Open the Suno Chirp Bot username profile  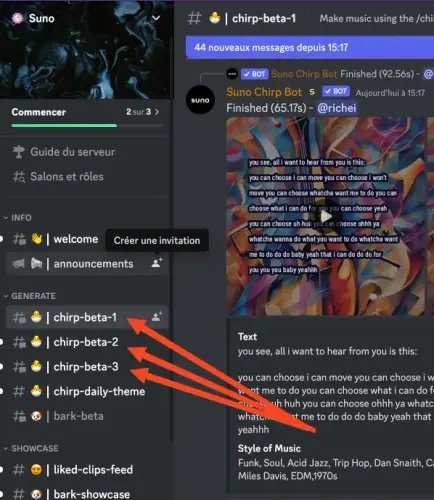click(x=264, y=92)
